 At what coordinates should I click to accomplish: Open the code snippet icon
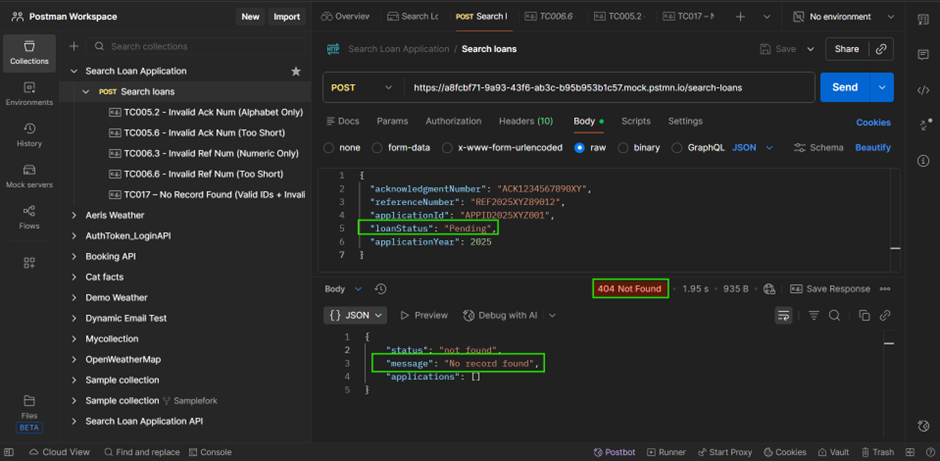click(x=923, y=91)
